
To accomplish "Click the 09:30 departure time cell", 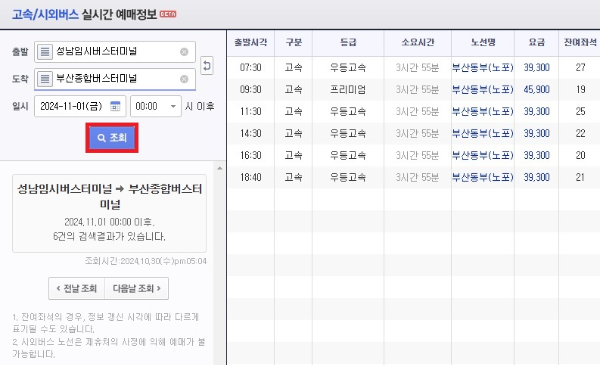I will coord(251,90).
